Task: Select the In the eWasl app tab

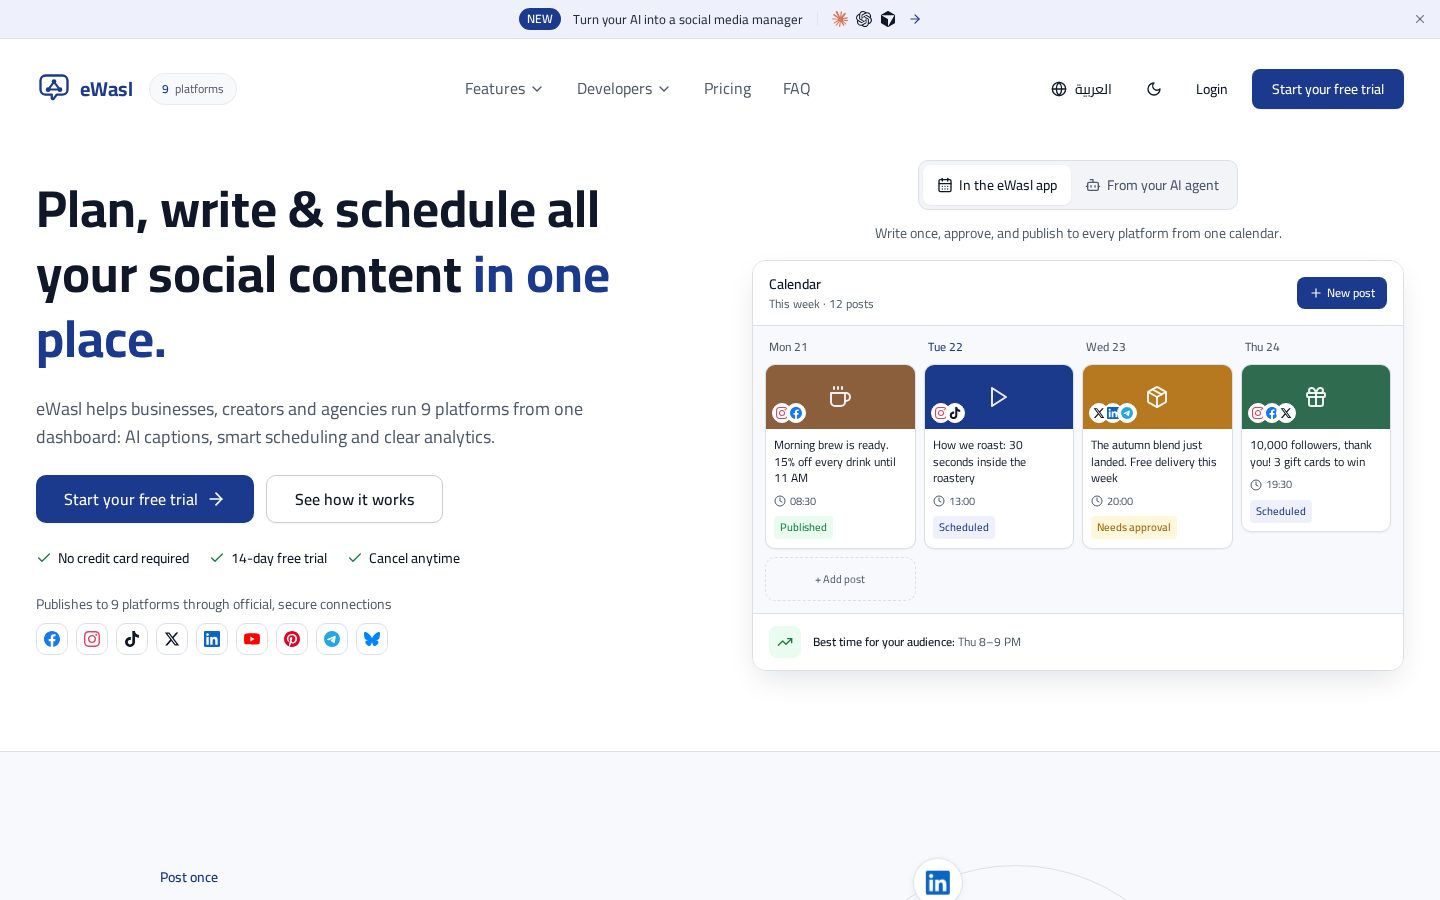Action: [997, 185]
